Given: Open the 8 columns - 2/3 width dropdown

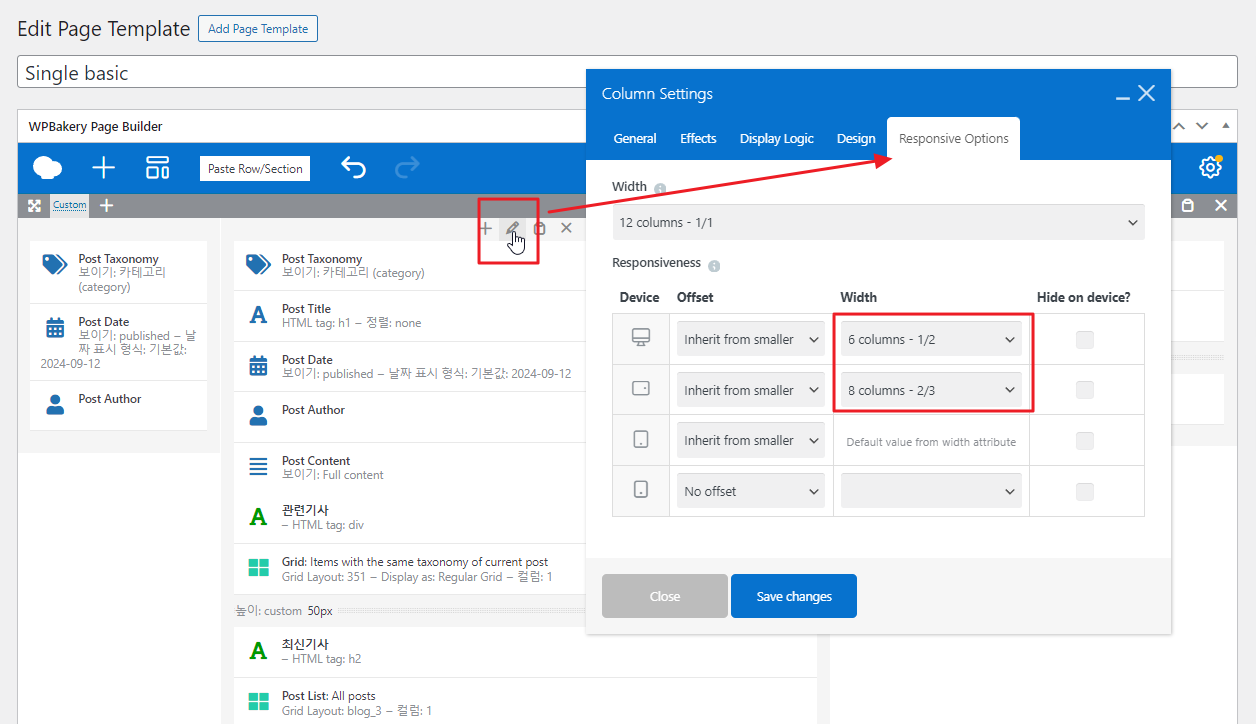Looking at the screenshot, I should pos(931,390).
